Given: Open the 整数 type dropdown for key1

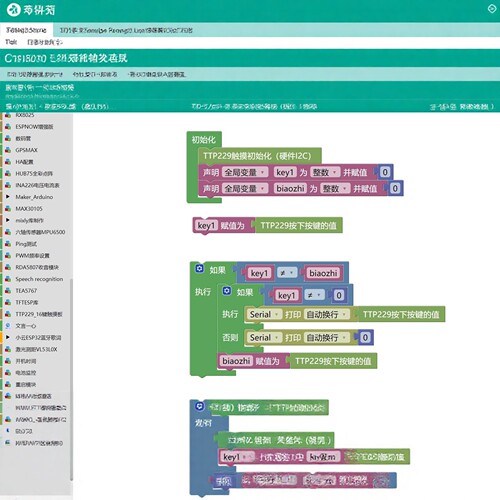Looking at the screenshot, I should pos(325,172).
